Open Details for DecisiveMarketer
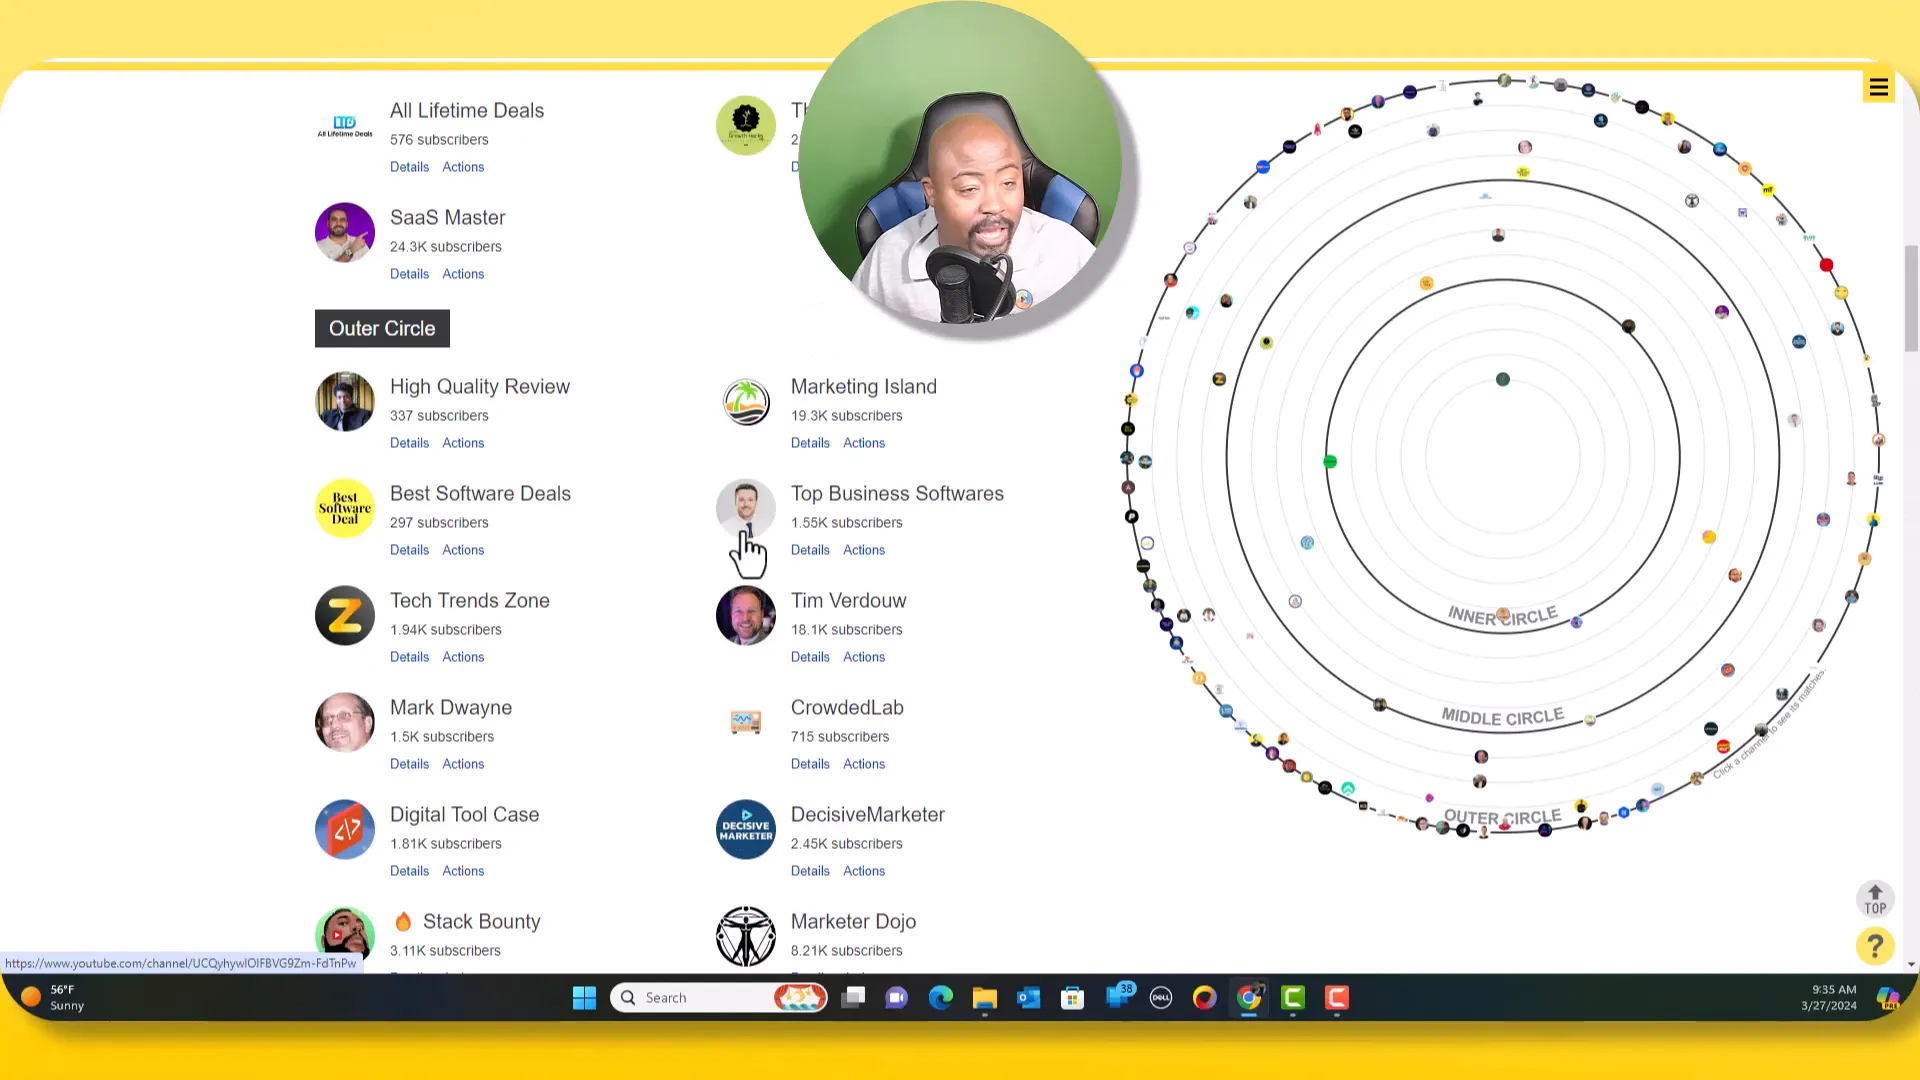 [810, 871]
